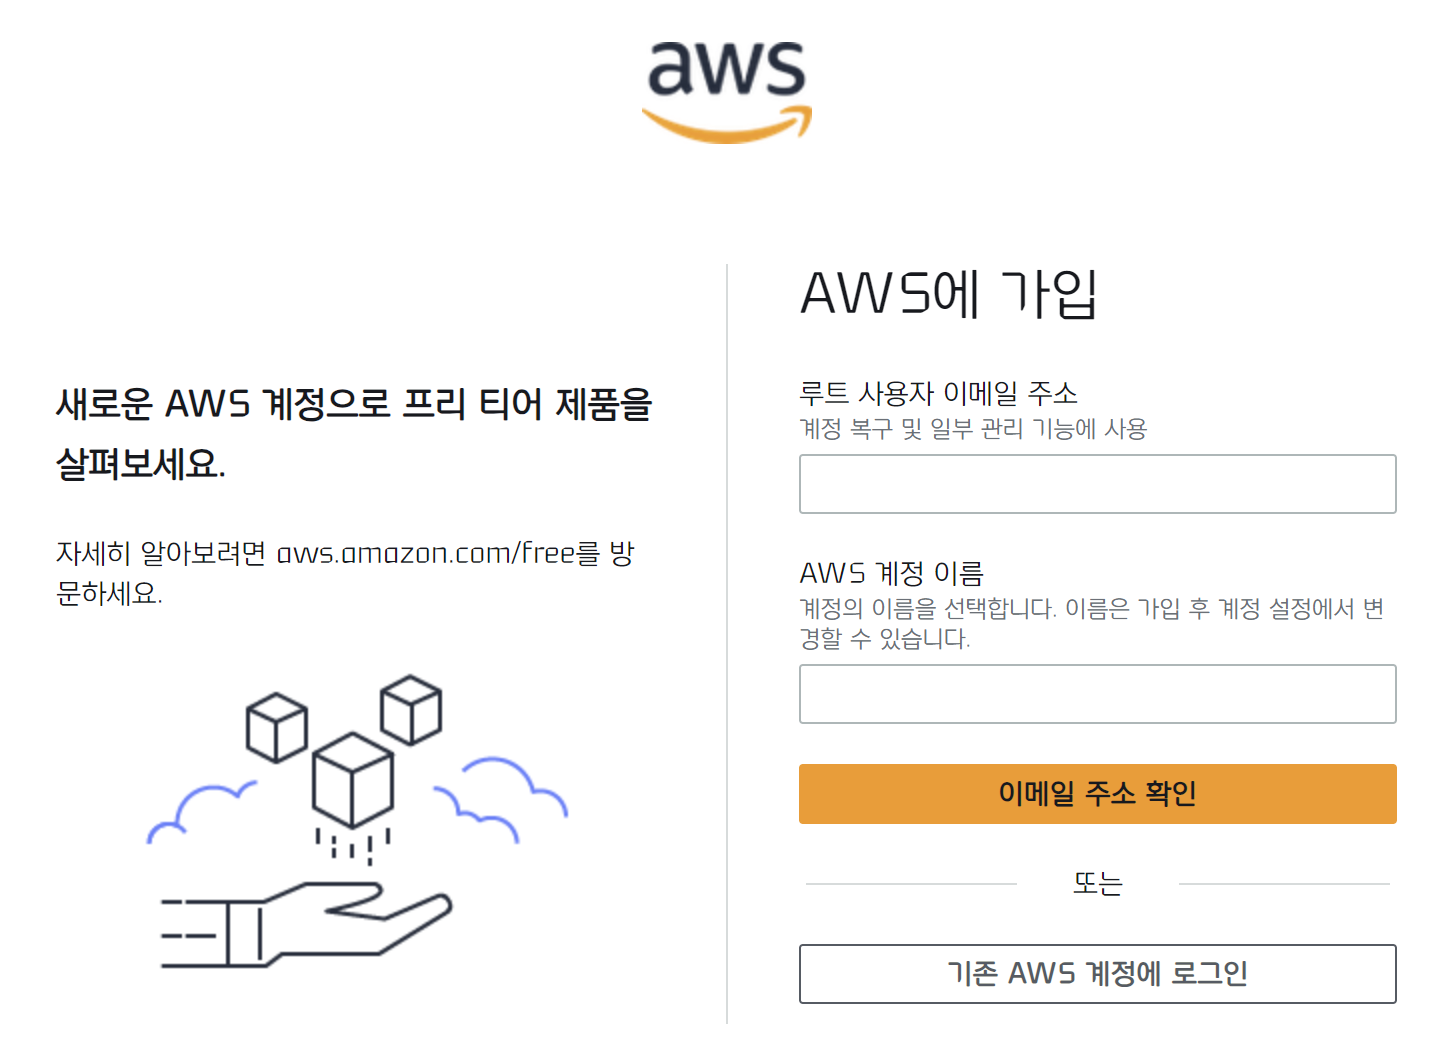Click the large center cube illustration
Screen dimensions: 1430x1052
pos(353,780)
